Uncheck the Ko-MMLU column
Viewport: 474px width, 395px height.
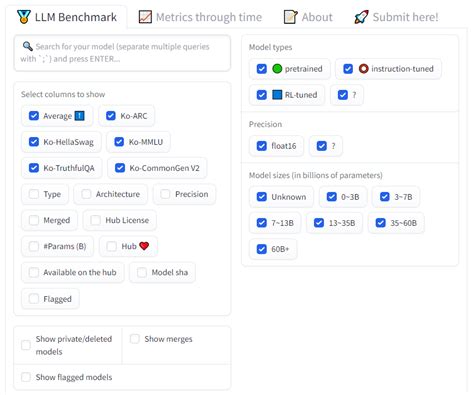[x=119, y=142]
